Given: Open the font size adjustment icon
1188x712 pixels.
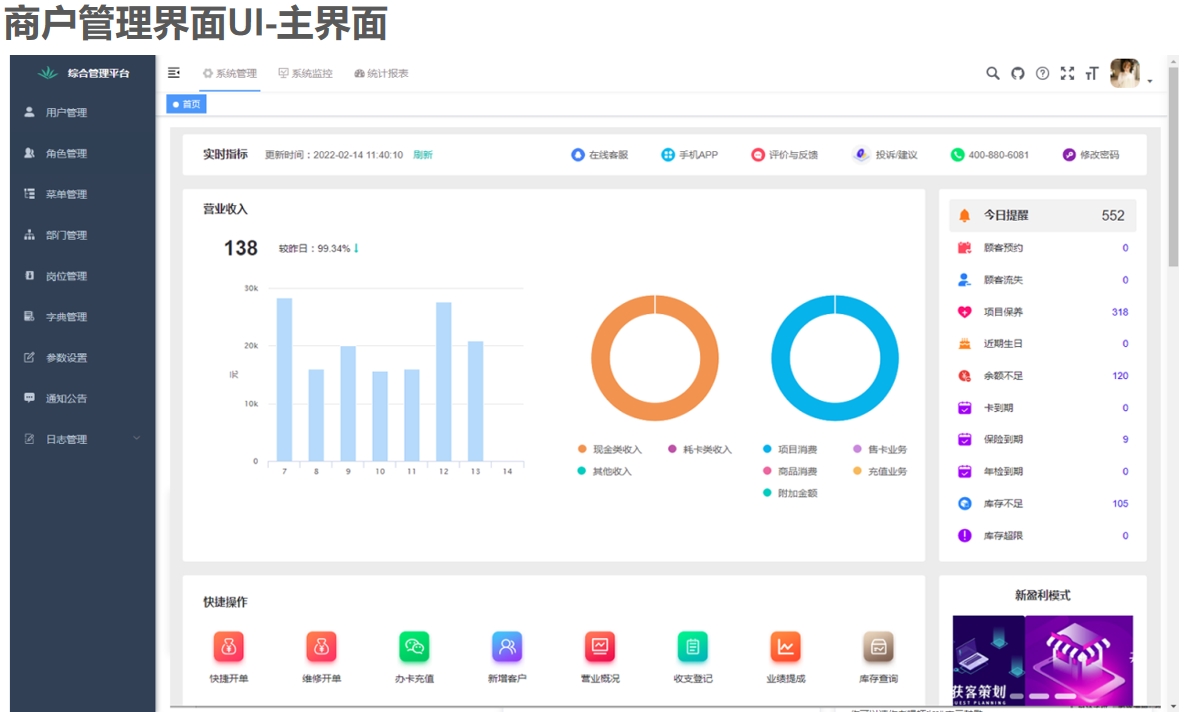Looking at the screenshot, I should 1091,73.
